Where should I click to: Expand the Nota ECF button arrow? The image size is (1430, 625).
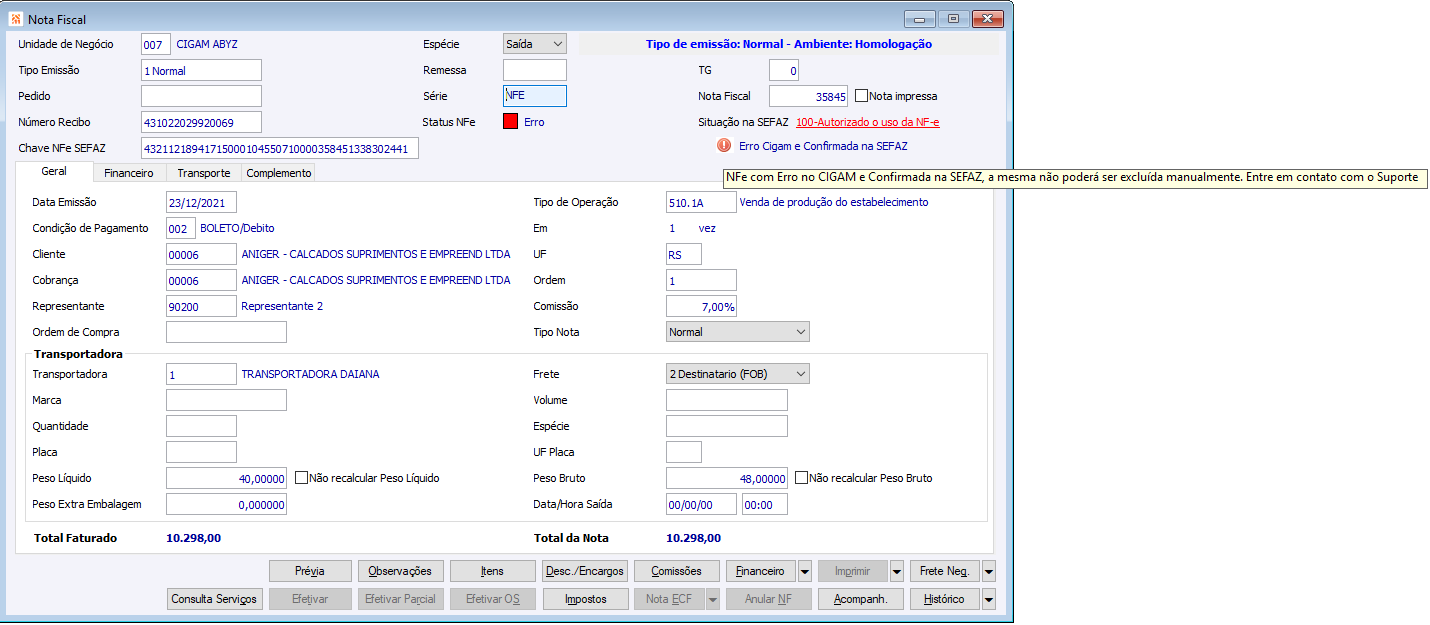(713, 599)
